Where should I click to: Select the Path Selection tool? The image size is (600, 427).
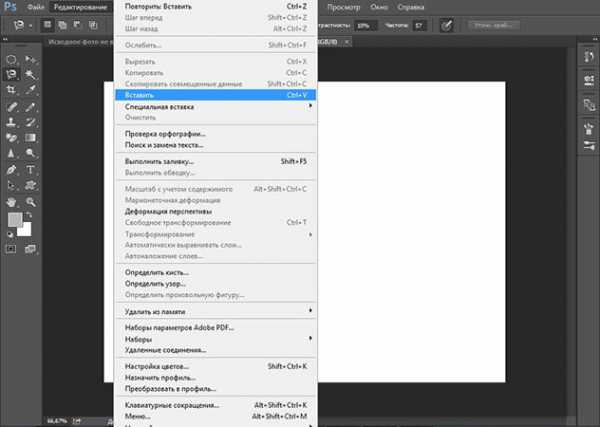point(11,186)
